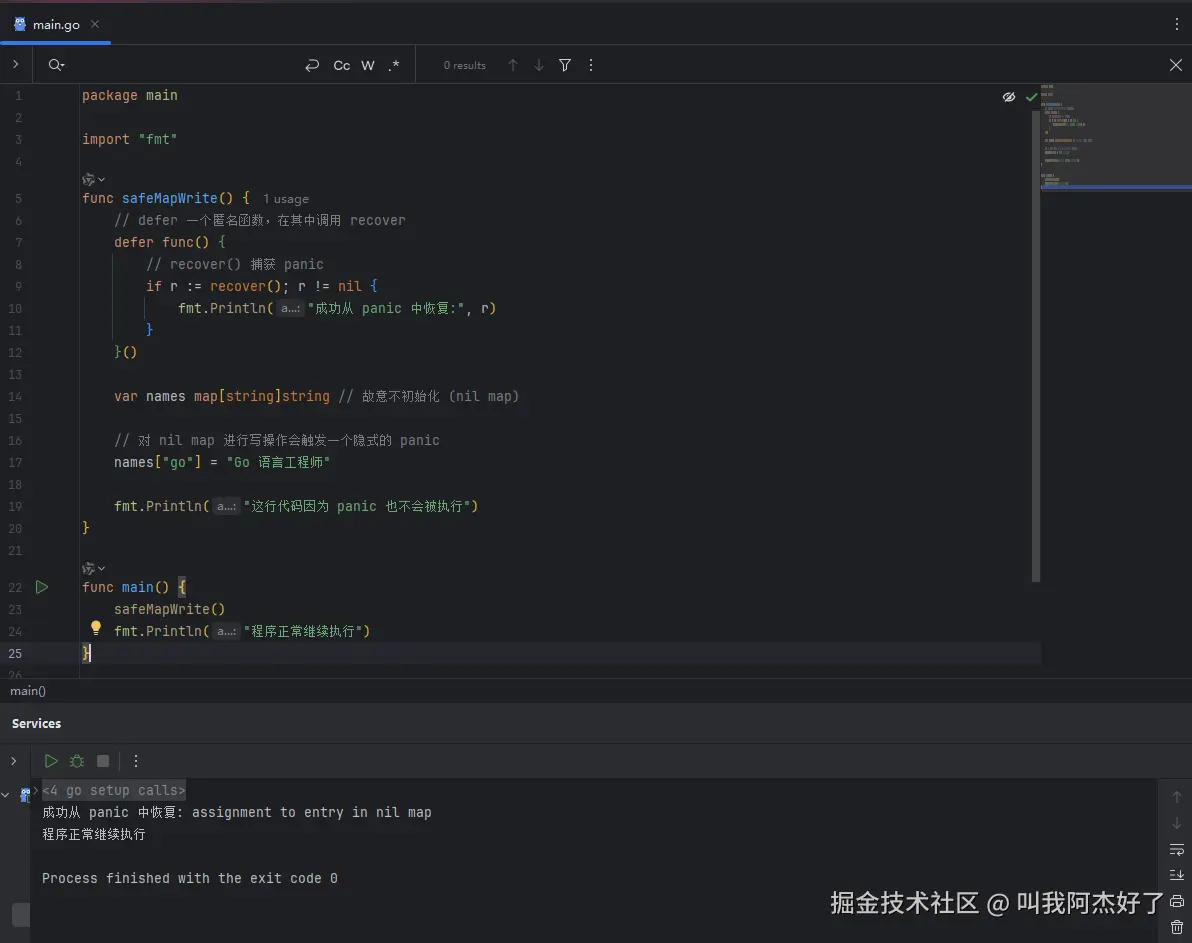Click main() breadcrumb
The width and height of the screenshot is (1192, 943).
click(x=28, y=691)
